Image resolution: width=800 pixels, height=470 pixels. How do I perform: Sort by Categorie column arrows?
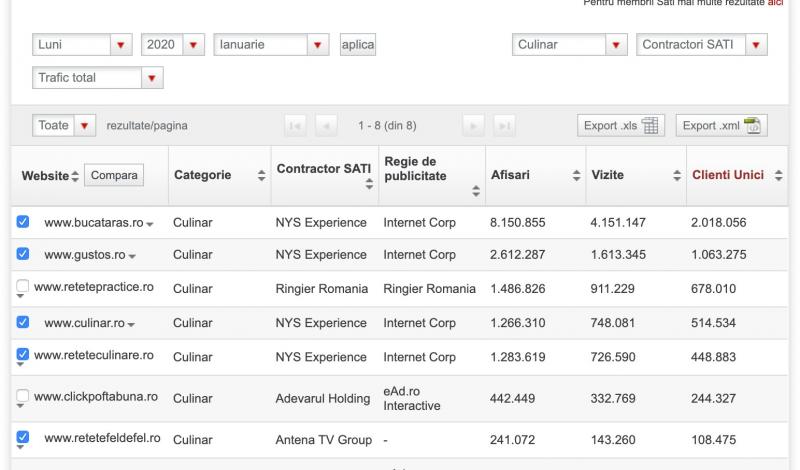point(261,176)
